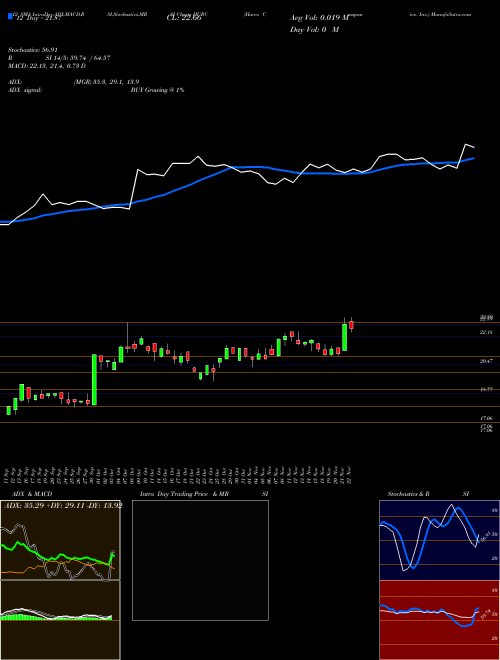Click the 'Intra Day Trading Price & MR SI' title
This screenshot has height=660, width=500.
click(x=204, y=494)
